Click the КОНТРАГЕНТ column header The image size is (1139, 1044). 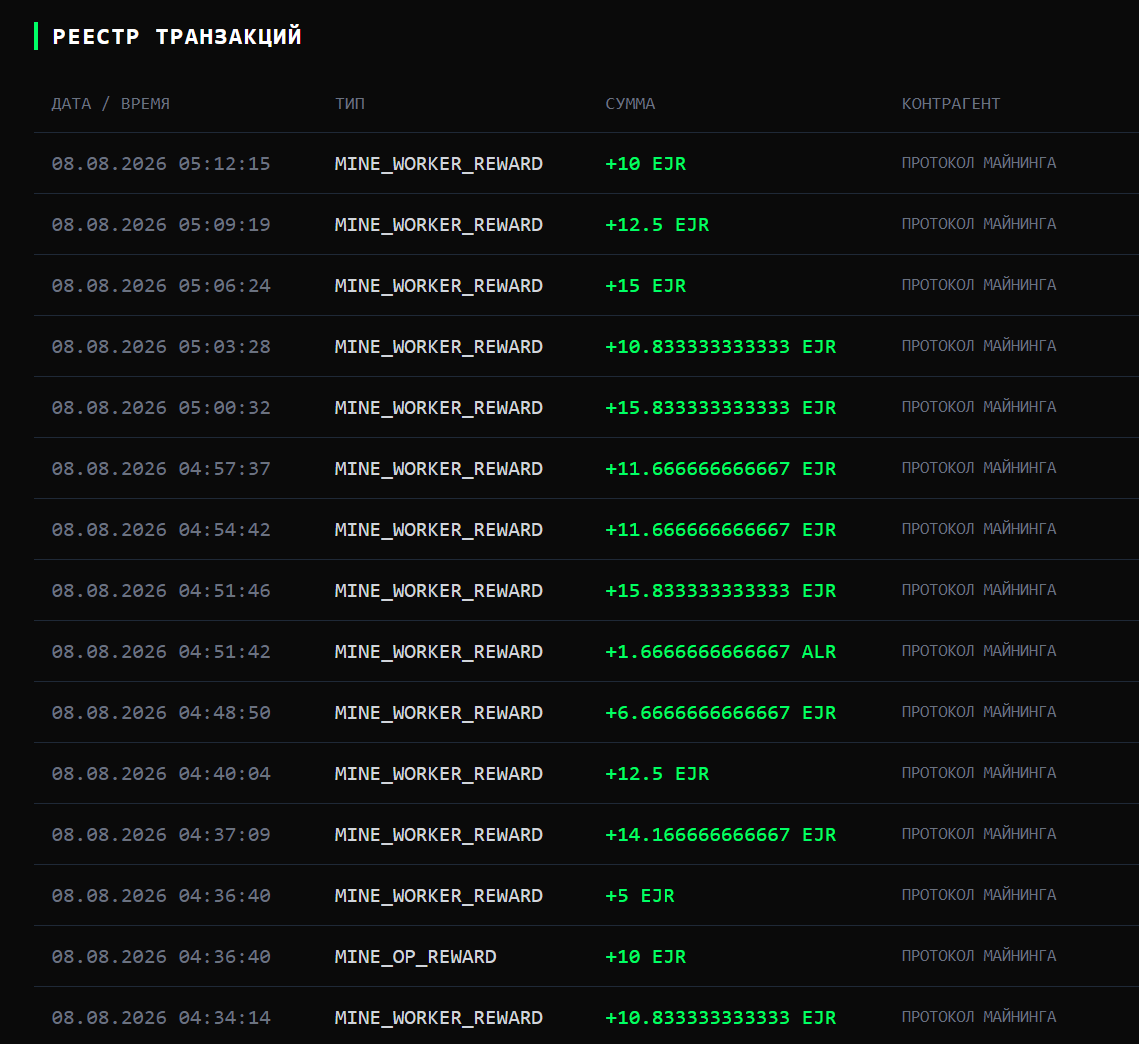(951, 104)
